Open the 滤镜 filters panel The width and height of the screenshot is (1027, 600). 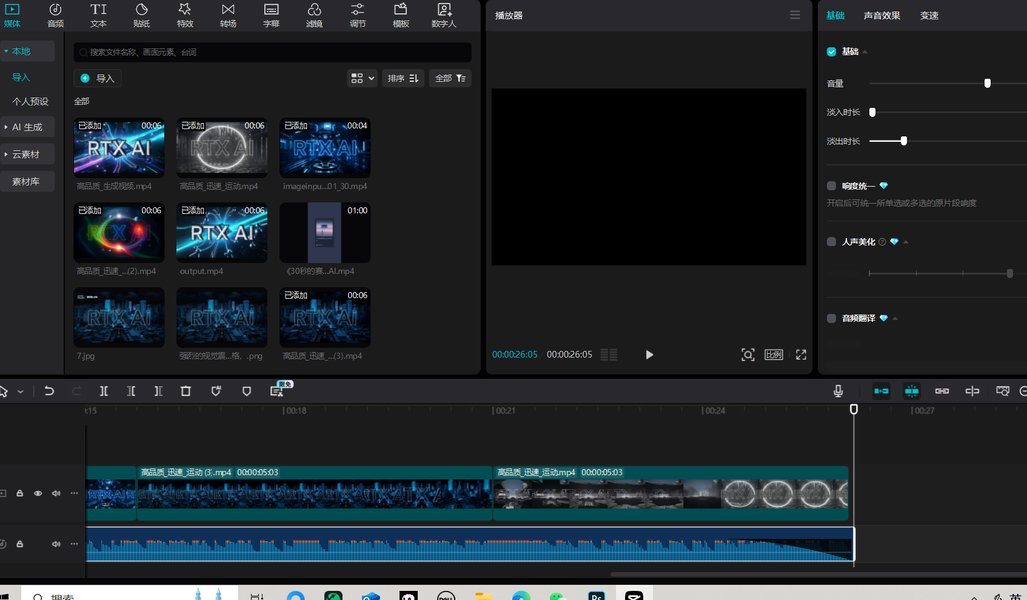[x=314, y=15]
